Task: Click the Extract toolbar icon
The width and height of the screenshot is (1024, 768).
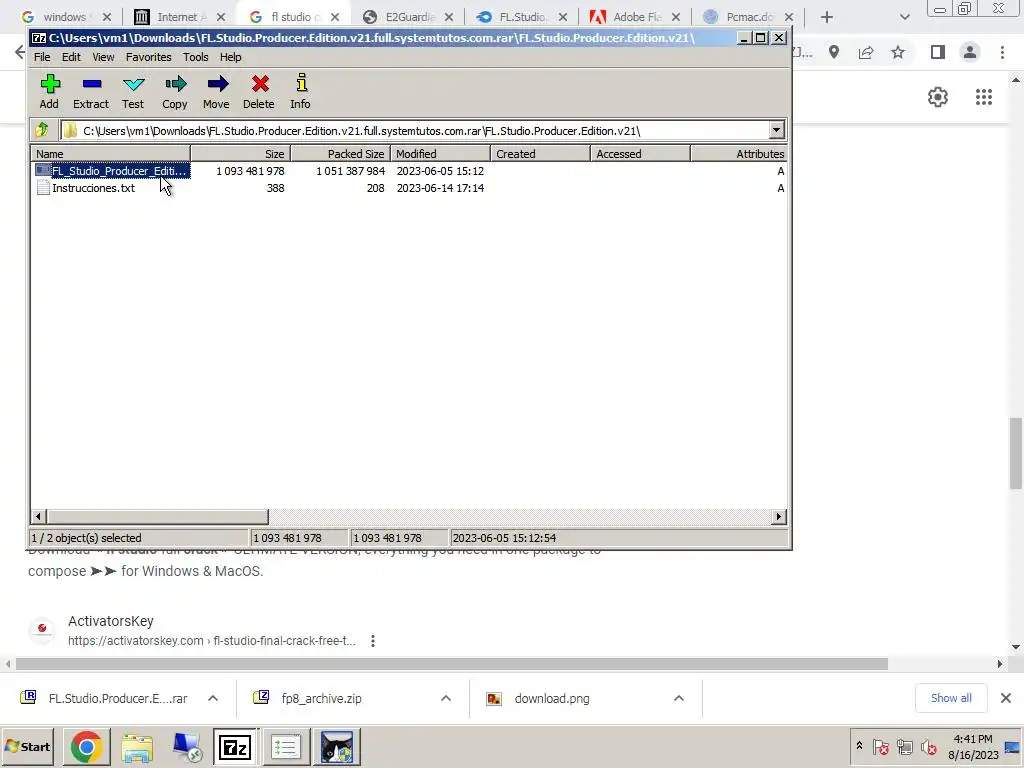Action: 91,91
